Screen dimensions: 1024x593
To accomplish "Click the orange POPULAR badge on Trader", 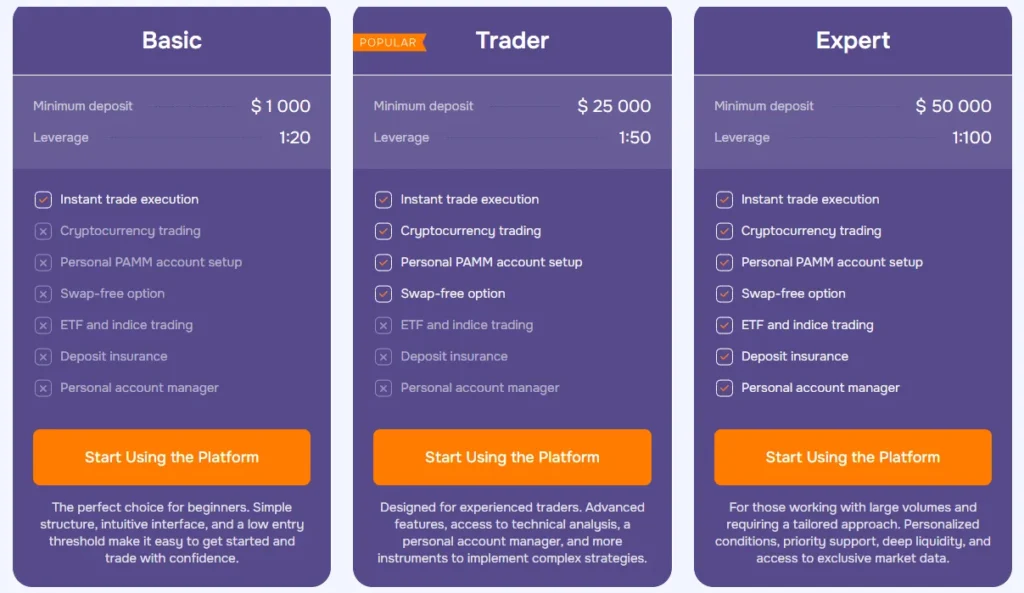I will [389, 42].
